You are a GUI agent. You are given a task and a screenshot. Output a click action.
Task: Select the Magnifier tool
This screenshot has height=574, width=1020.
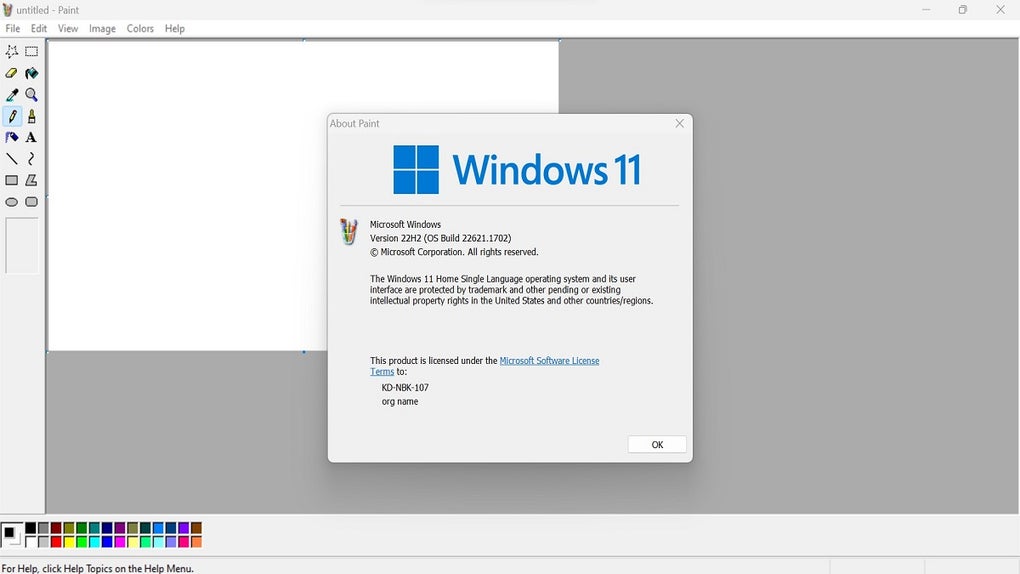pyautogui.click(x=31, y=95)
